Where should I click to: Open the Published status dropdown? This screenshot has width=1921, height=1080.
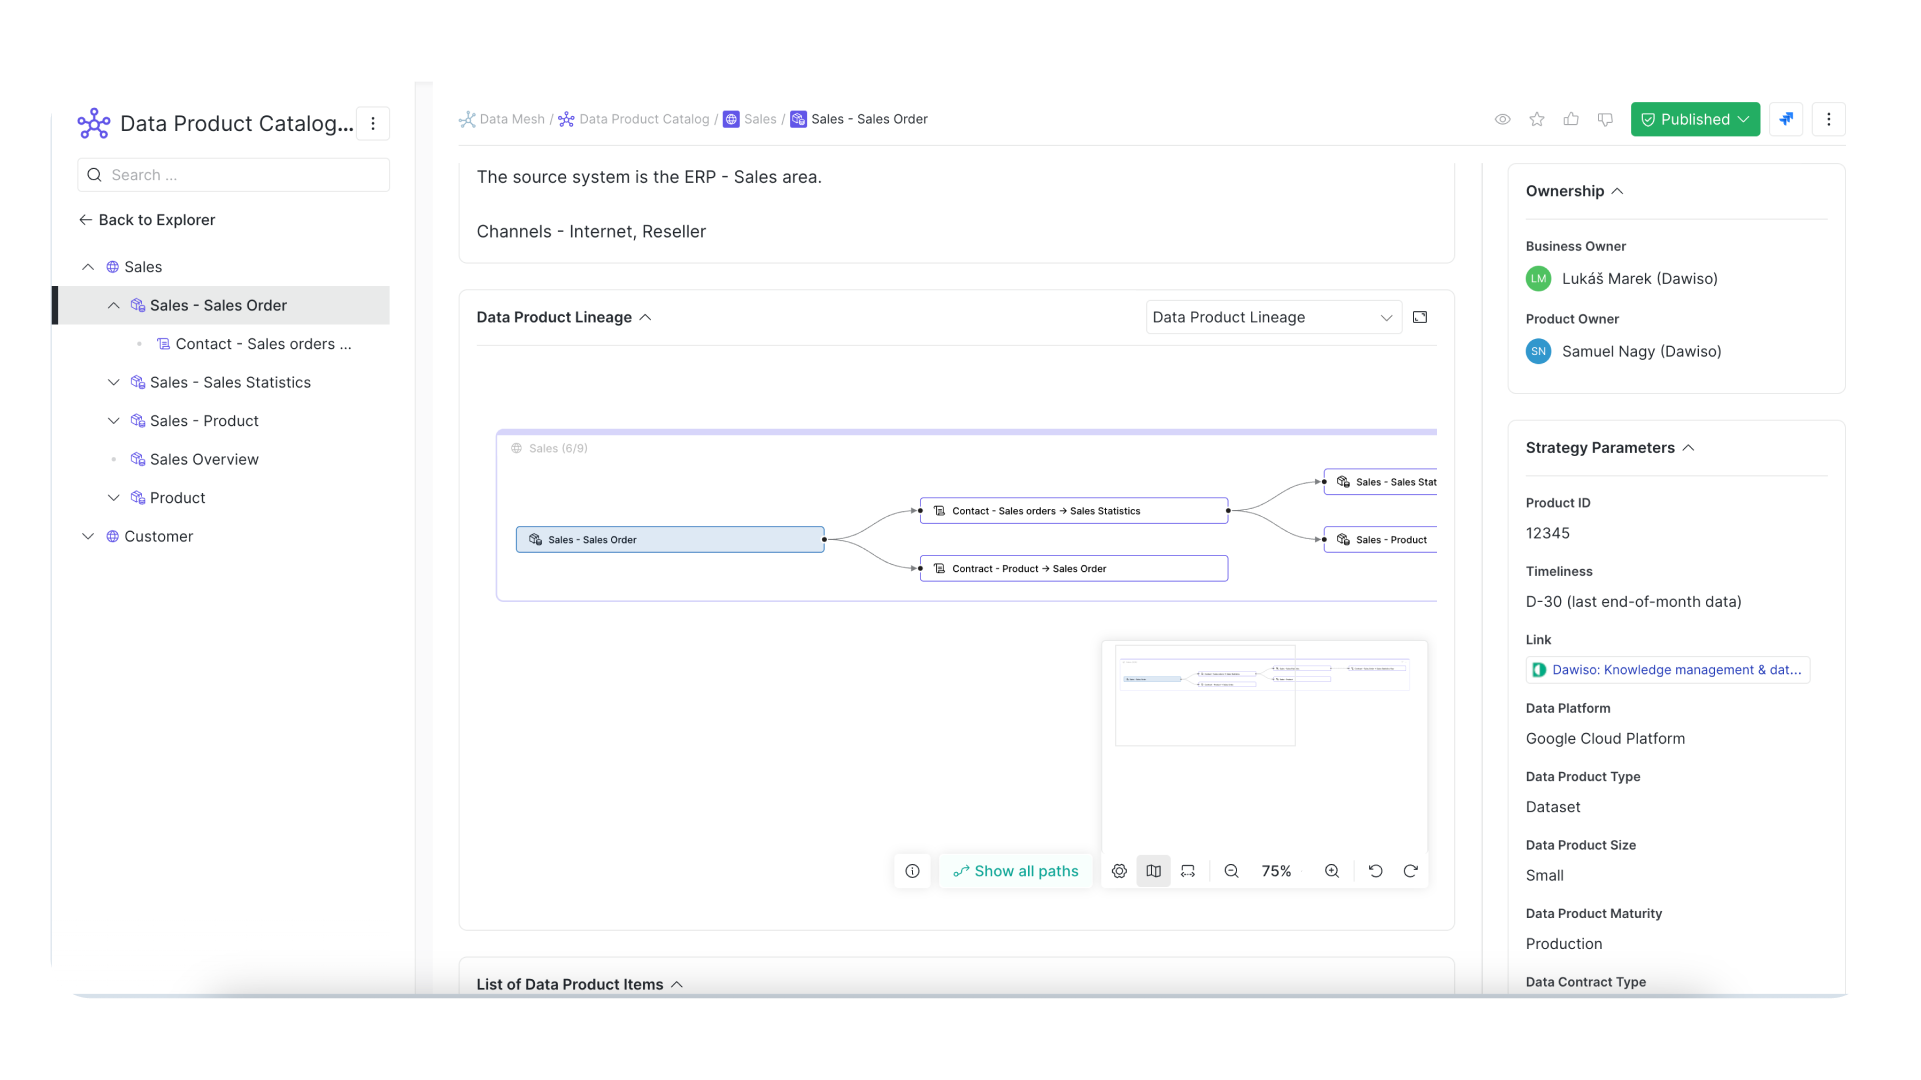pos(1695,119)
